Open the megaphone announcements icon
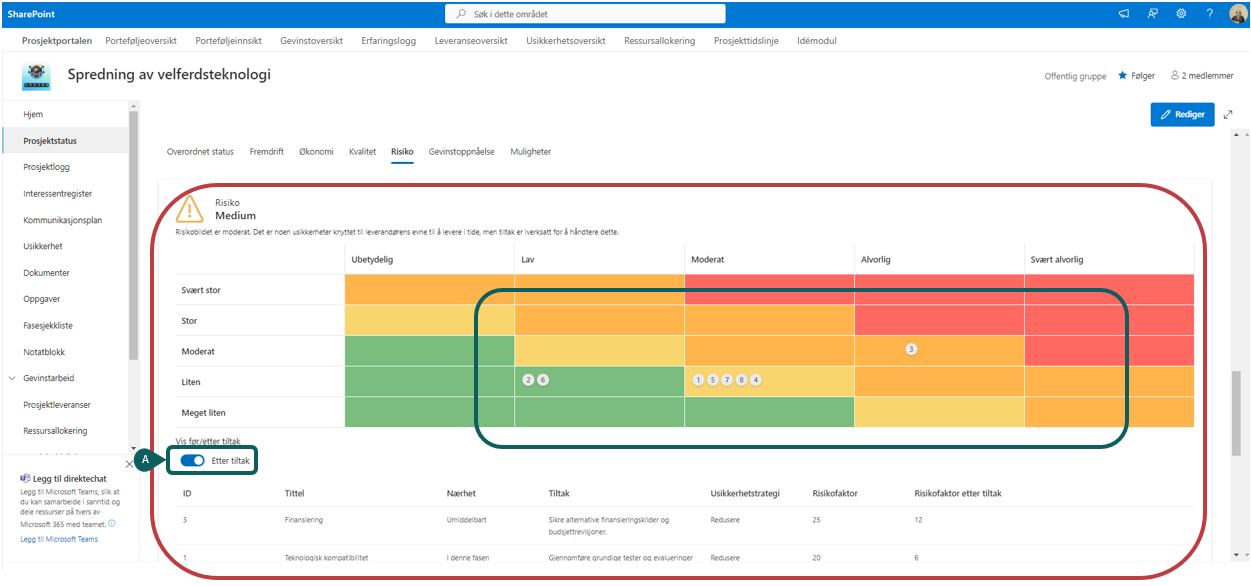This screenshot has height=586, width=1251. [x=1124, y=14]
